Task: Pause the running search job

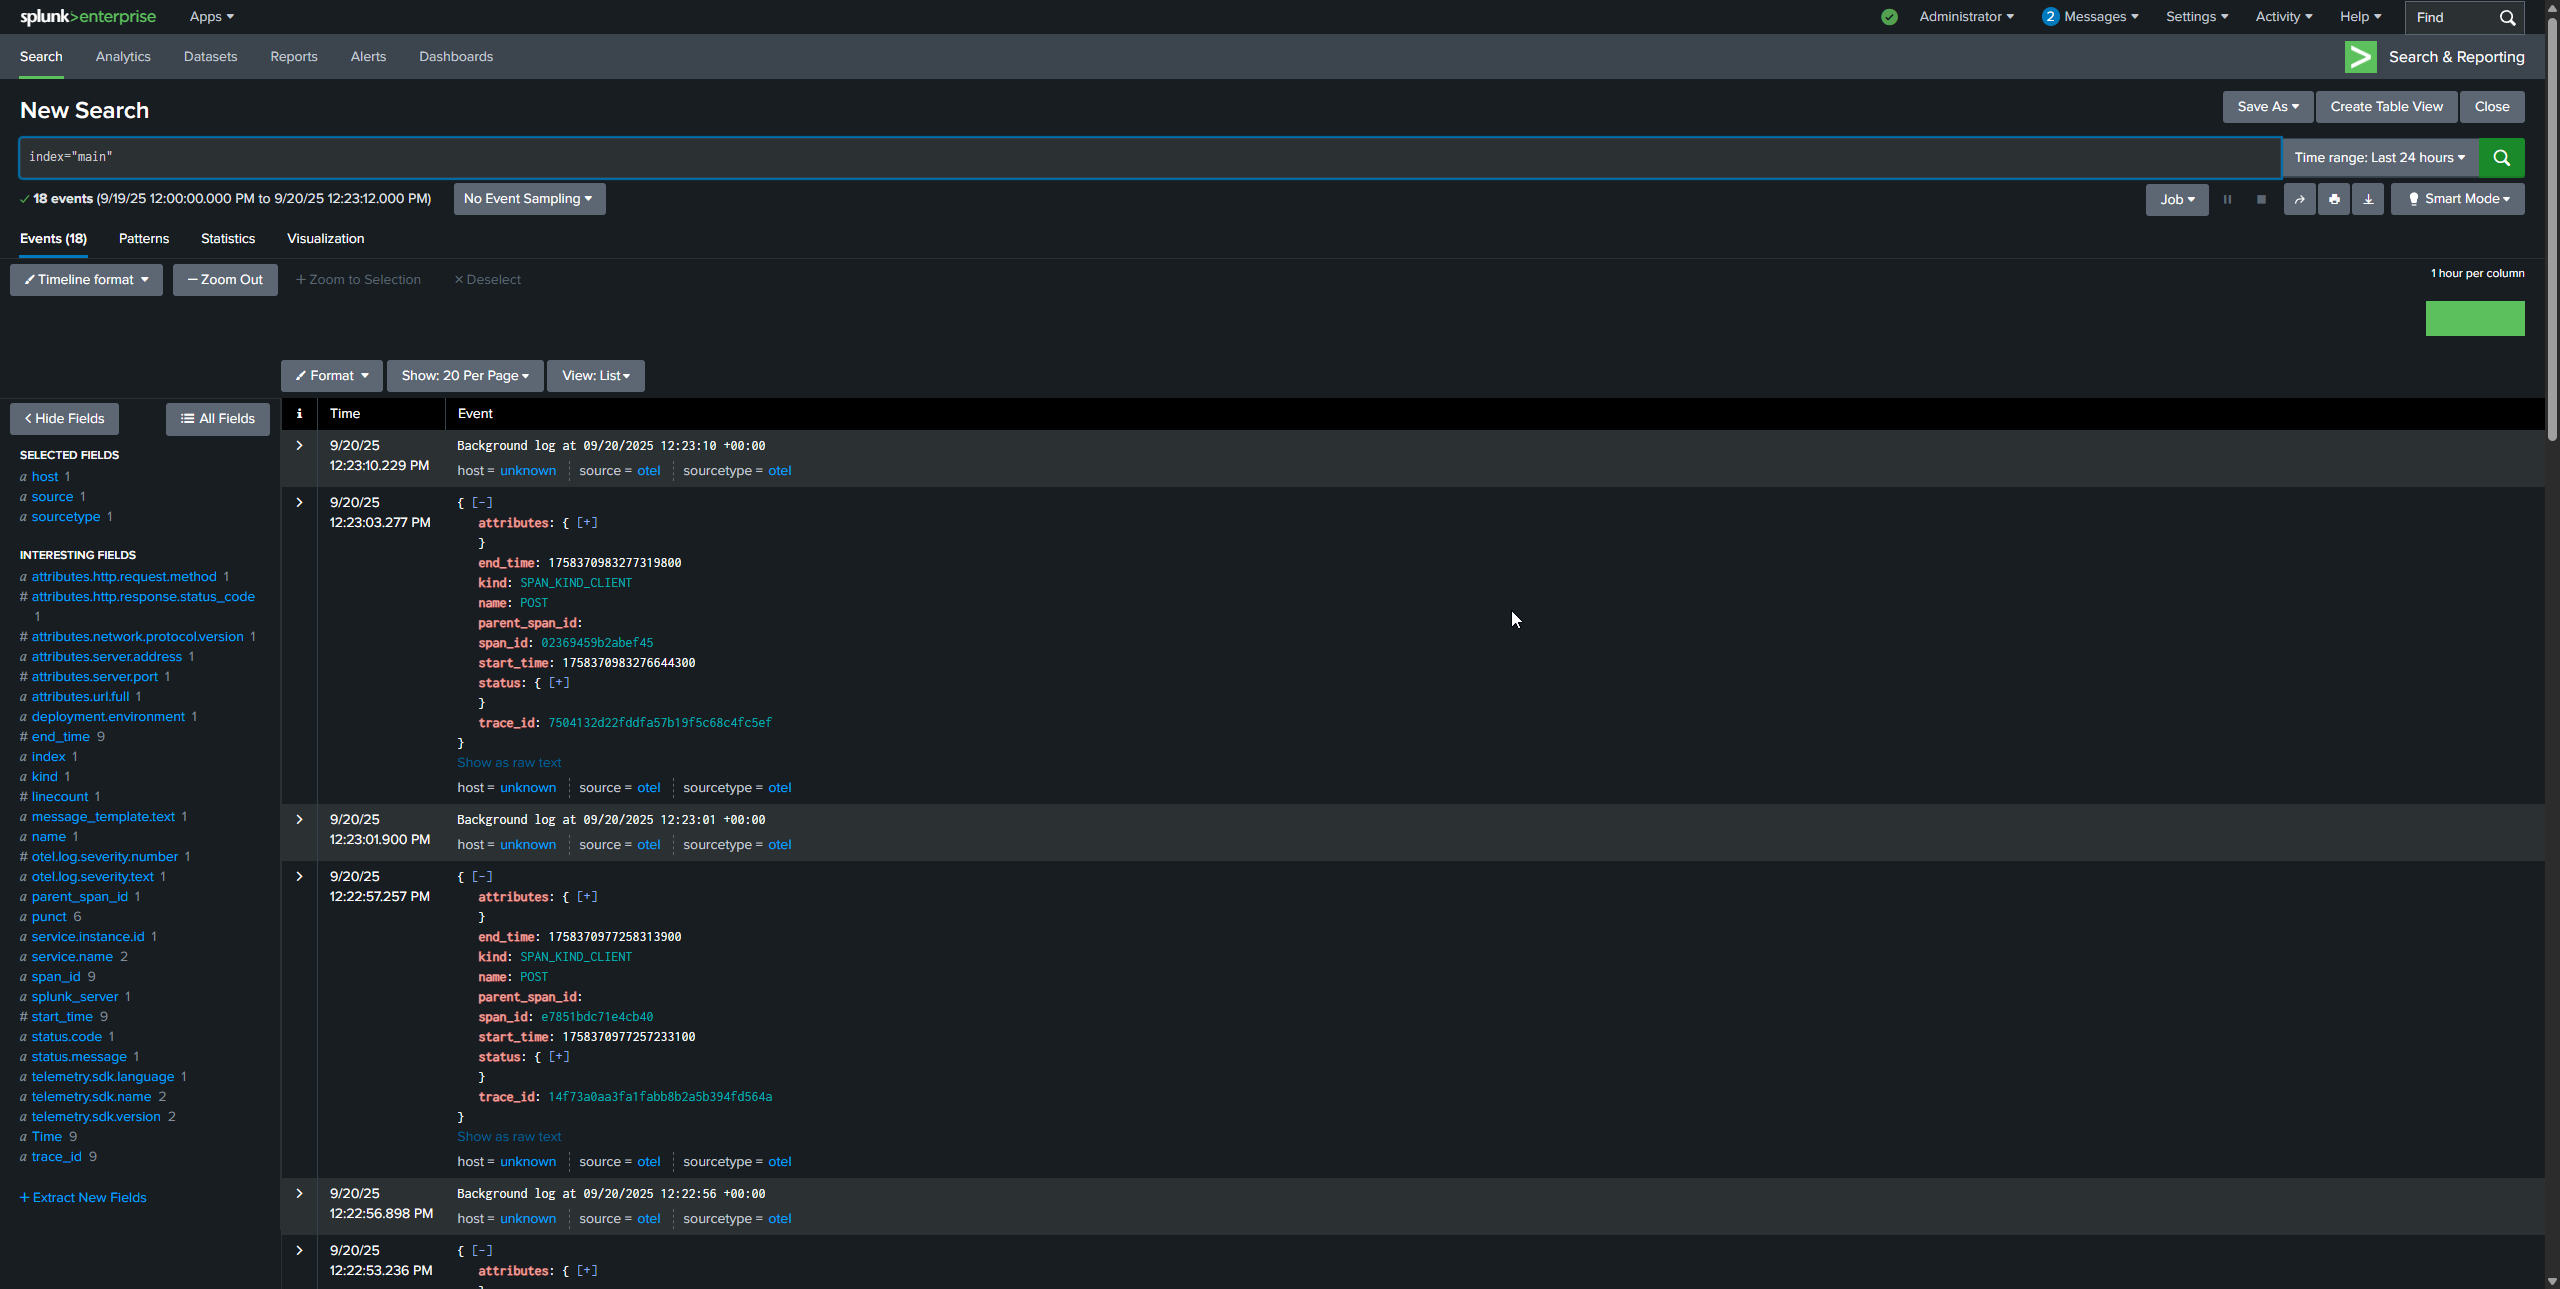Action: tap(2228, 199)
